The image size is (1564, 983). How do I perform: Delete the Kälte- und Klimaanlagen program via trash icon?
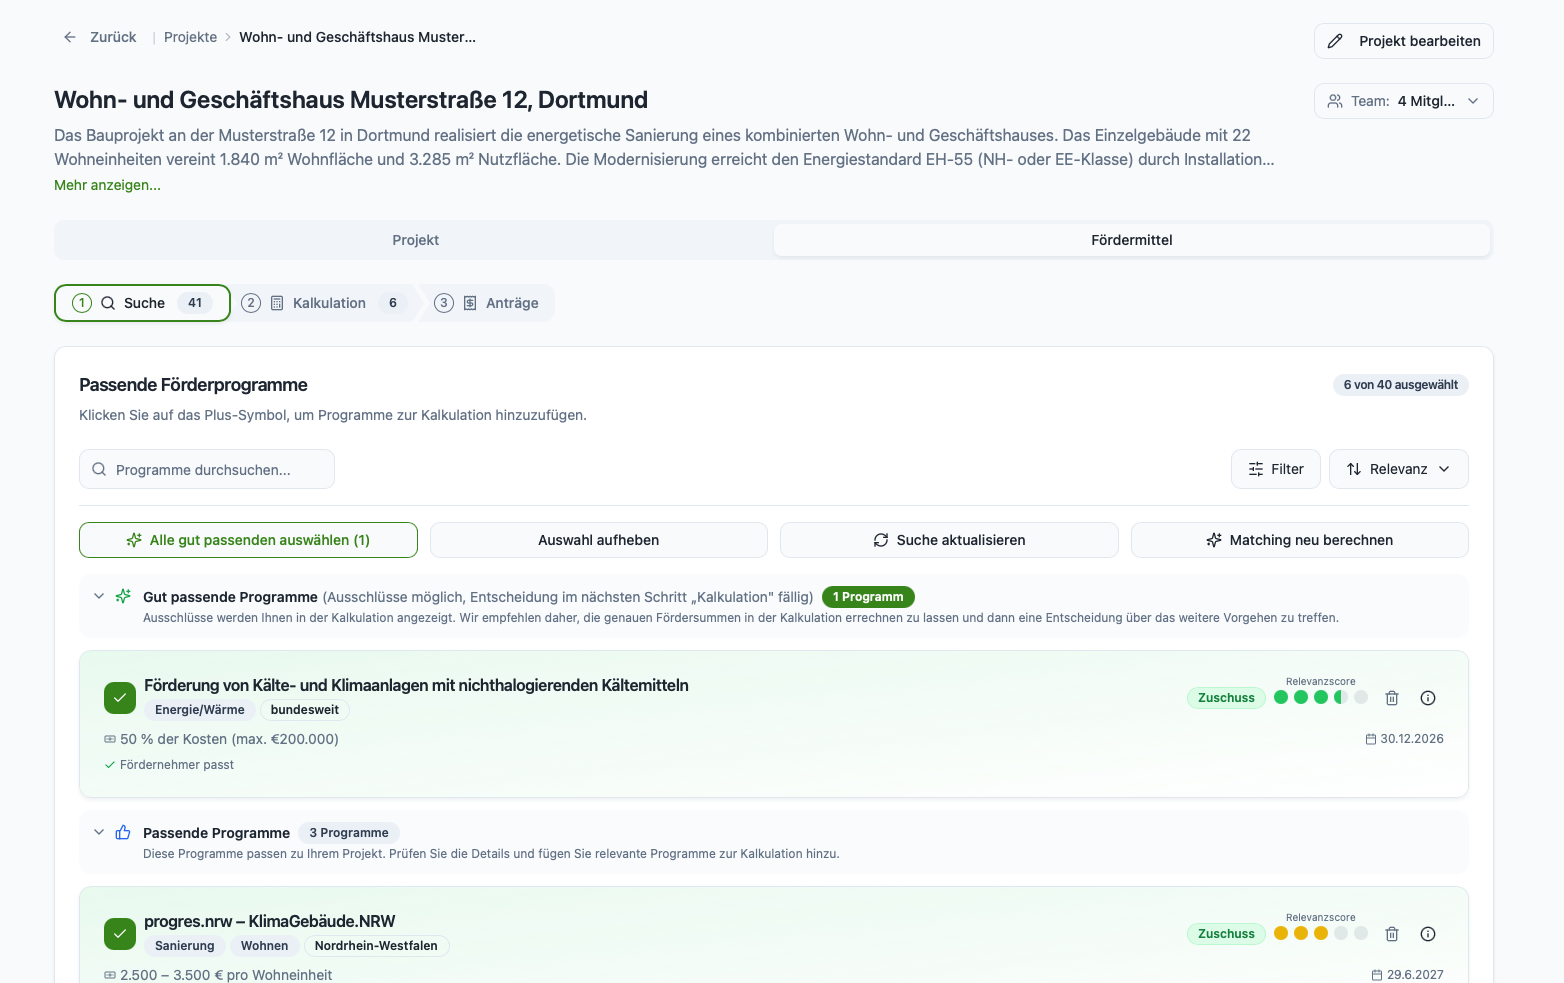coord(1392,698)
